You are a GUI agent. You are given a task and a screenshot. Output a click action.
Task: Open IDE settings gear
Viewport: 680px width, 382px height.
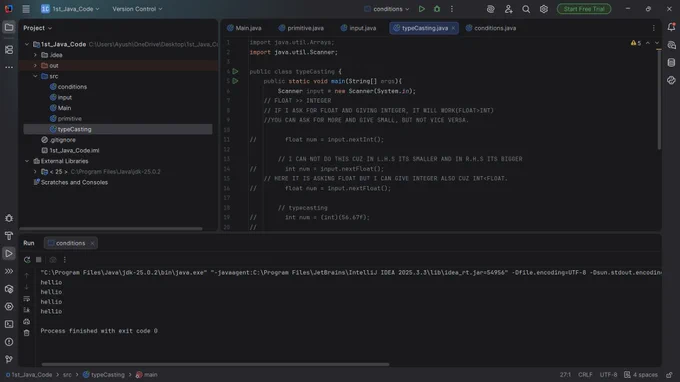543,9
